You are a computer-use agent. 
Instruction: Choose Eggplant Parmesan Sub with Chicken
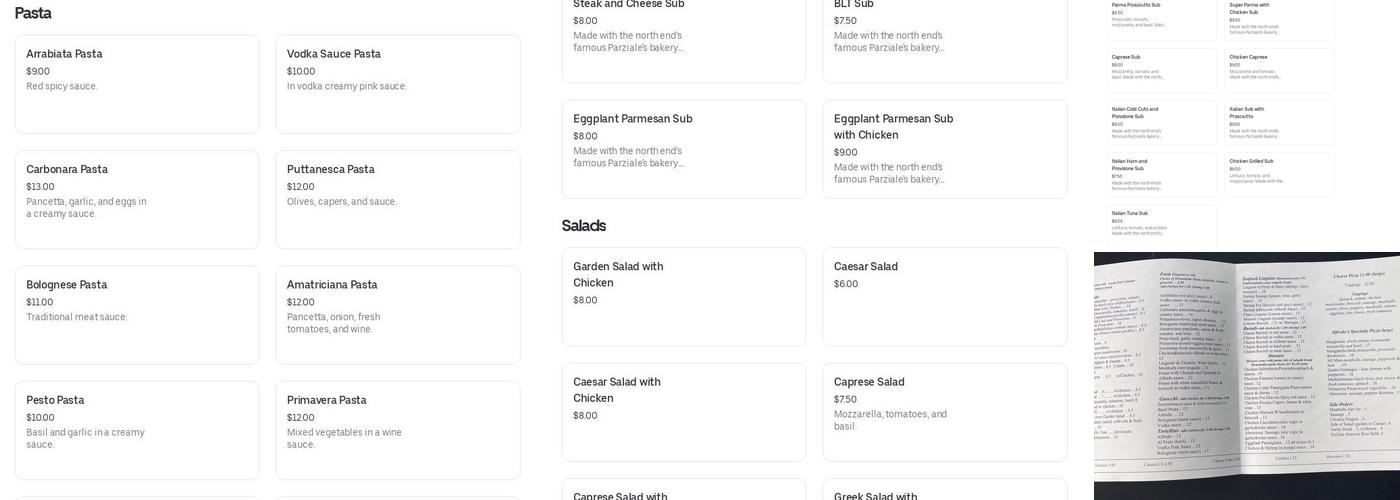pyautogui.click(x=944, y=148)
